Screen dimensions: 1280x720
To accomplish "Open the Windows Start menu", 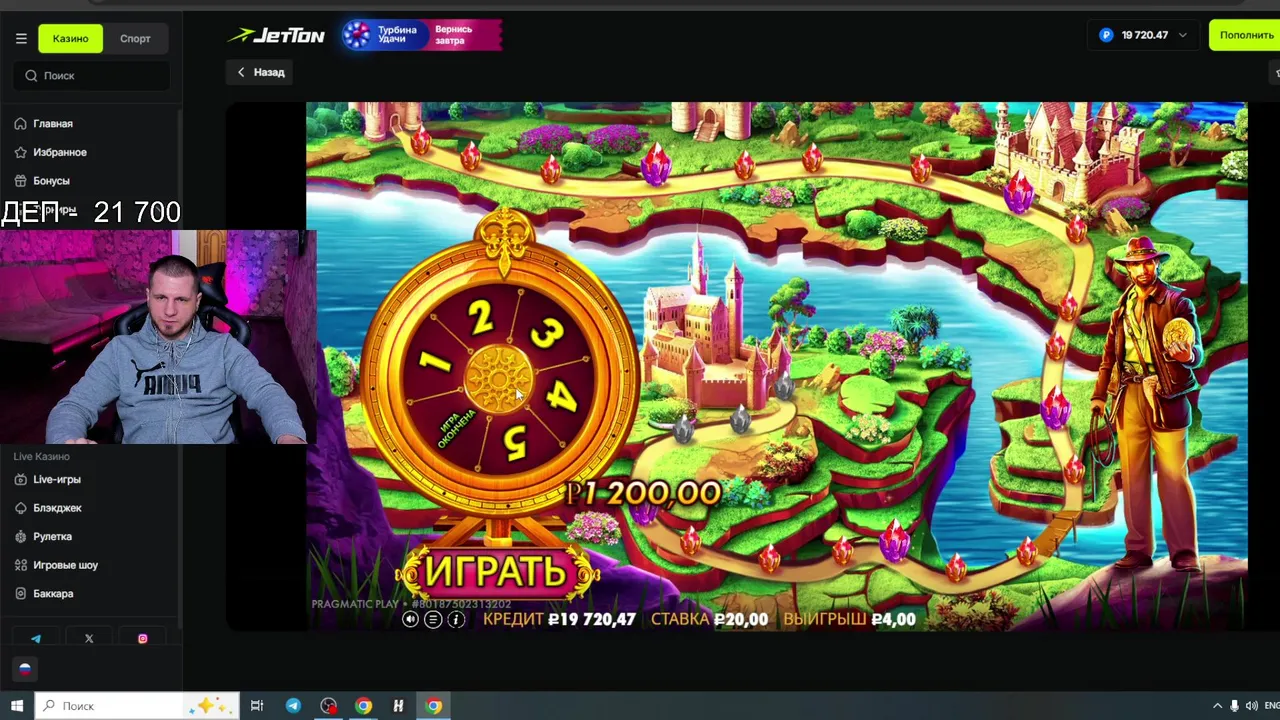I will tap(17, 706).
